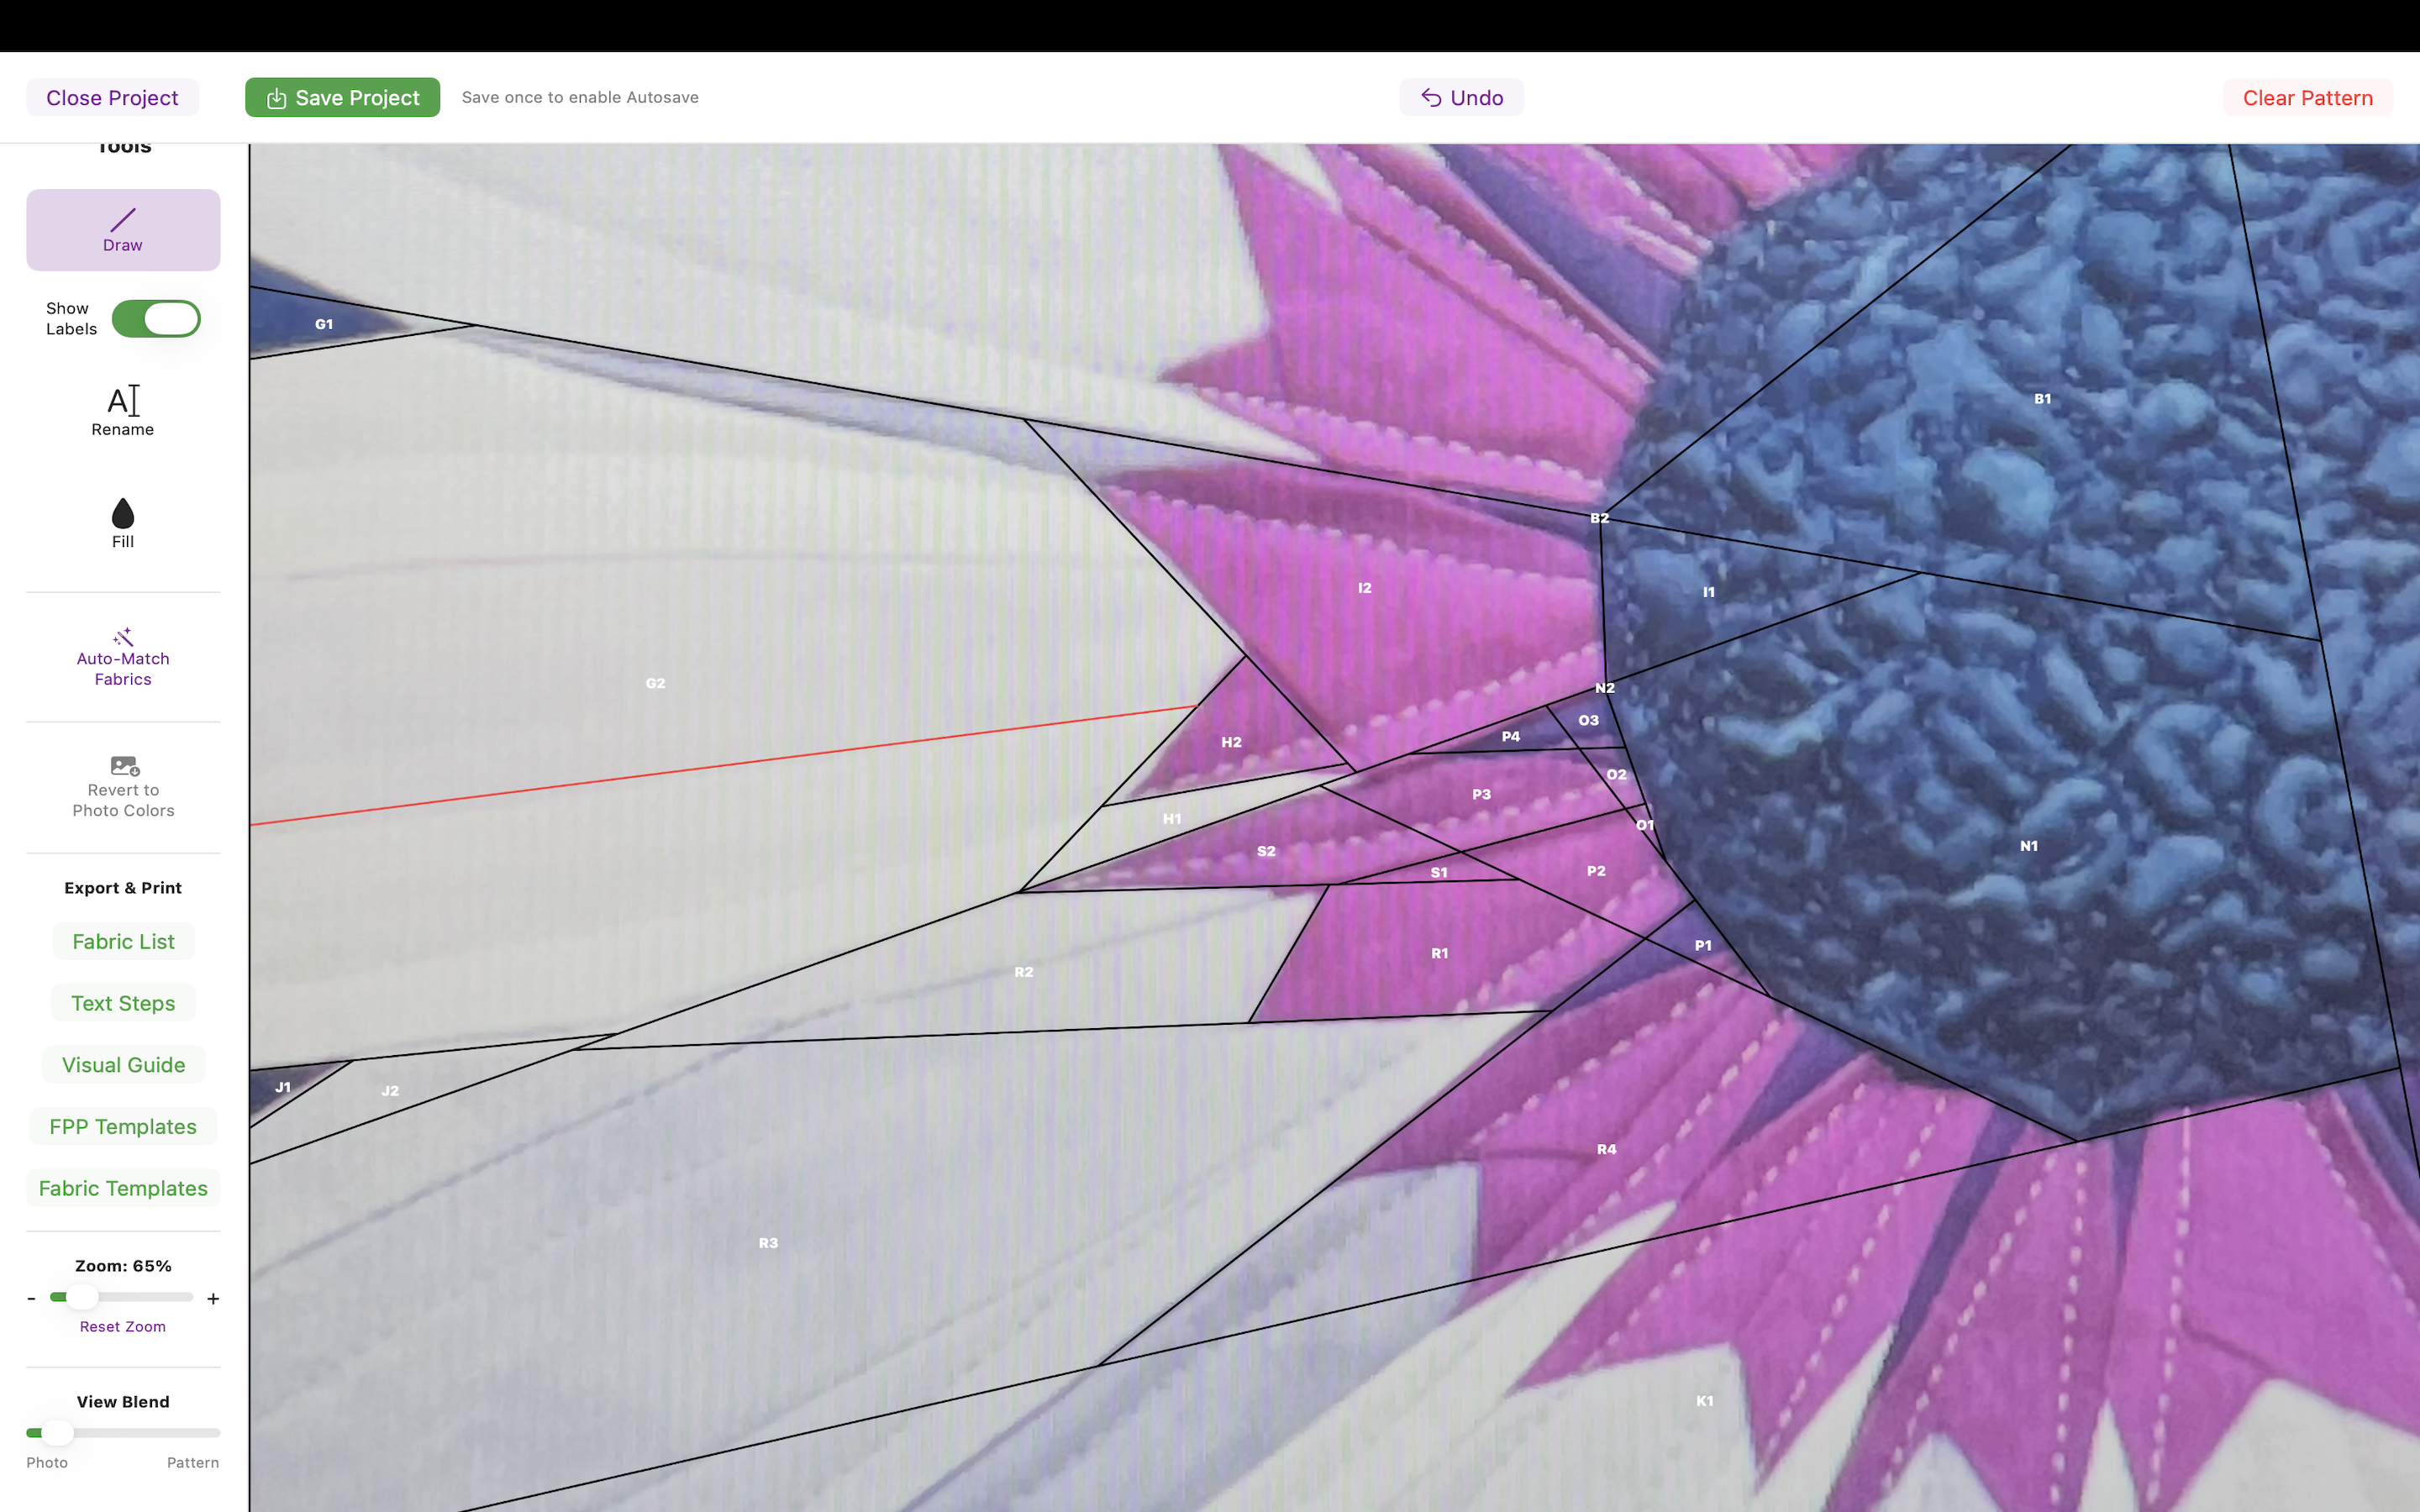Click Revert to Photo Colors
Image resolution: width=2420 pixels, height=1512 pixels.
(x=123, y=786)
